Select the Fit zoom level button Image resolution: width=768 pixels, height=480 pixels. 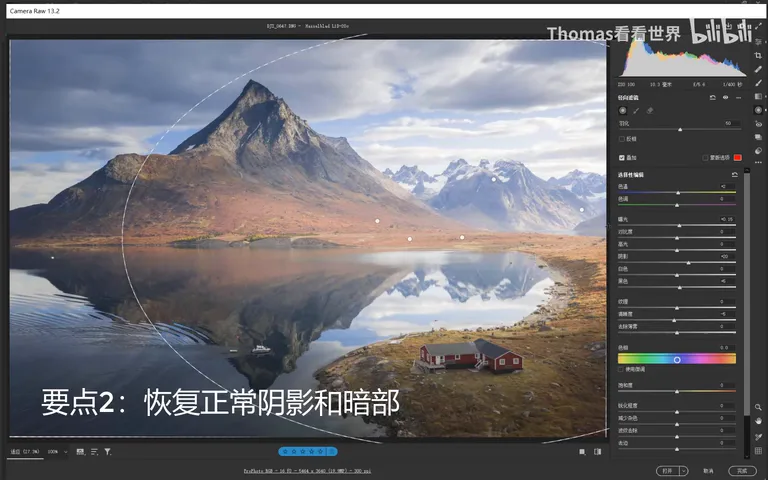[x=25, y=452]
